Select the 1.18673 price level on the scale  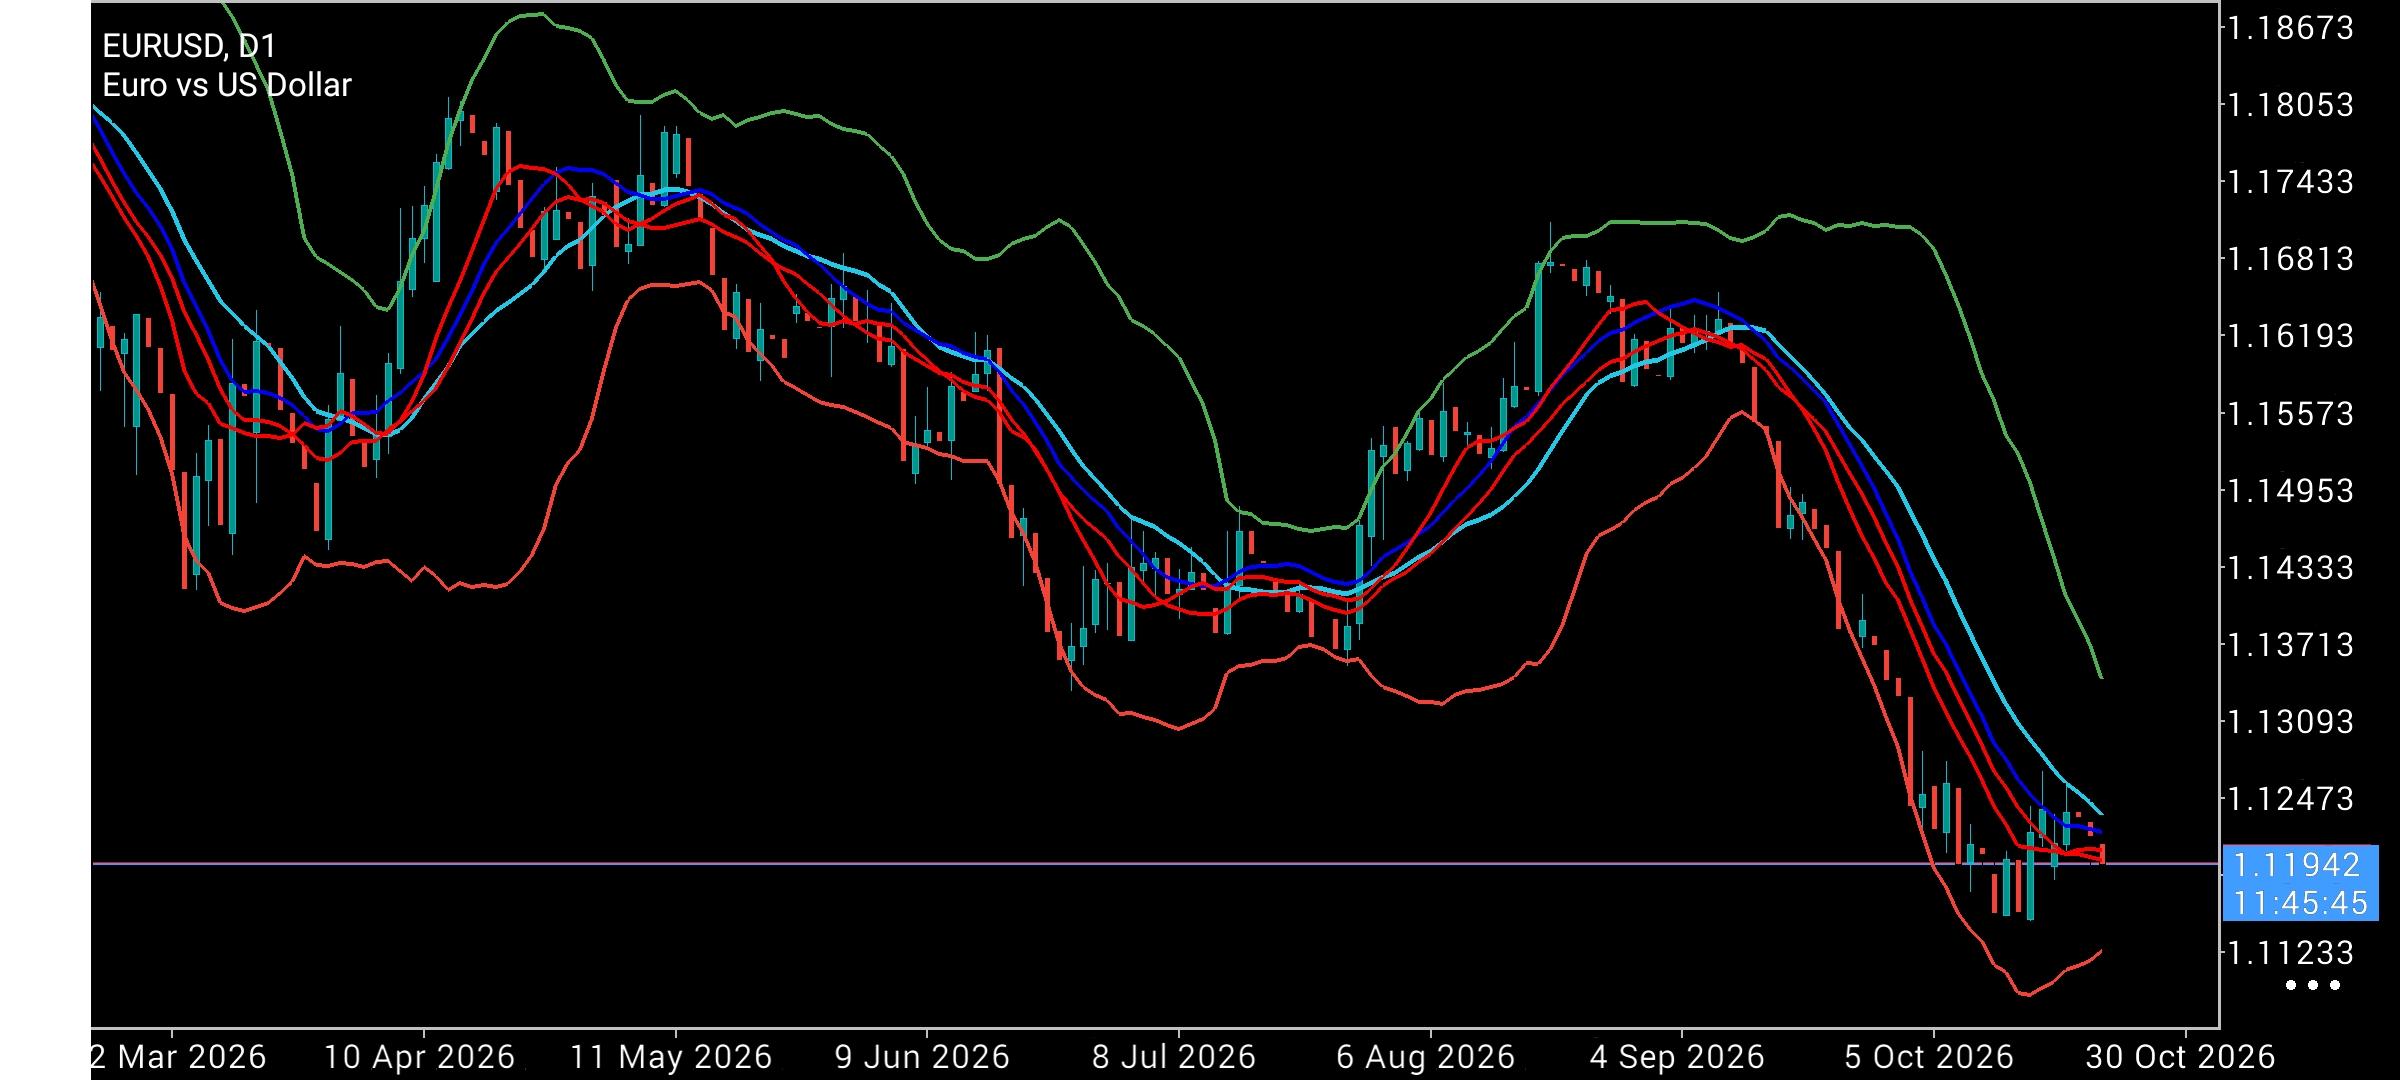(x=2289, y=27)
